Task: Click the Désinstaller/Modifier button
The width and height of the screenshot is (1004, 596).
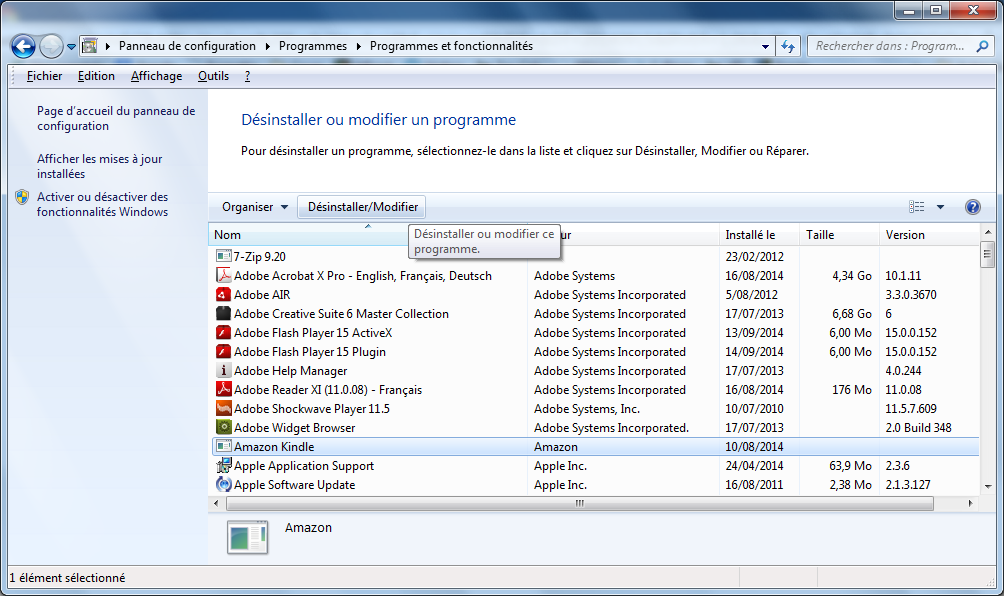Action: [x=362, y=207]
